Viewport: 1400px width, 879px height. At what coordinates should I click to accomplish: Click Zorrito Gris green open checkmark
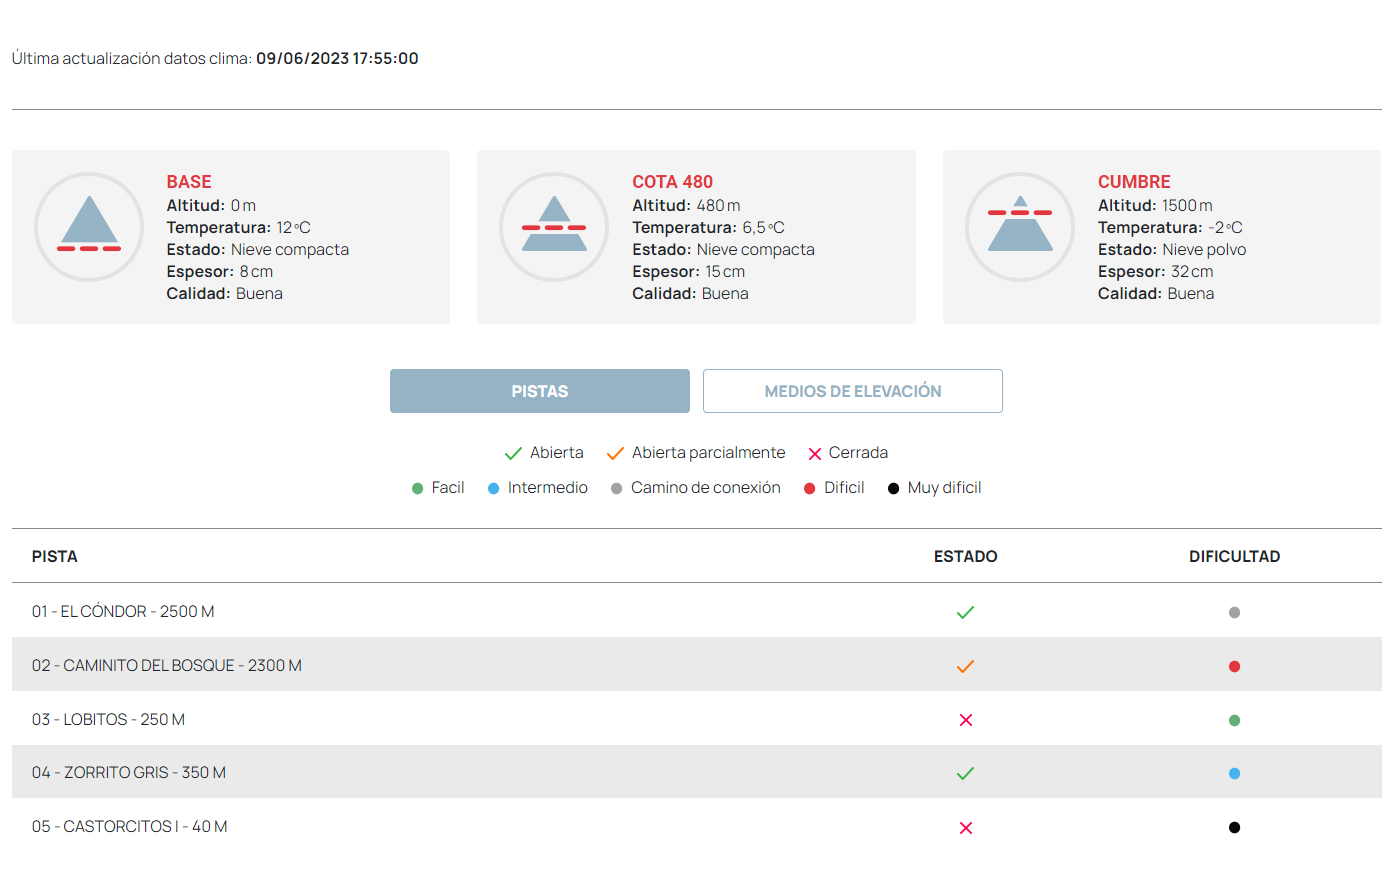point(965,773)
